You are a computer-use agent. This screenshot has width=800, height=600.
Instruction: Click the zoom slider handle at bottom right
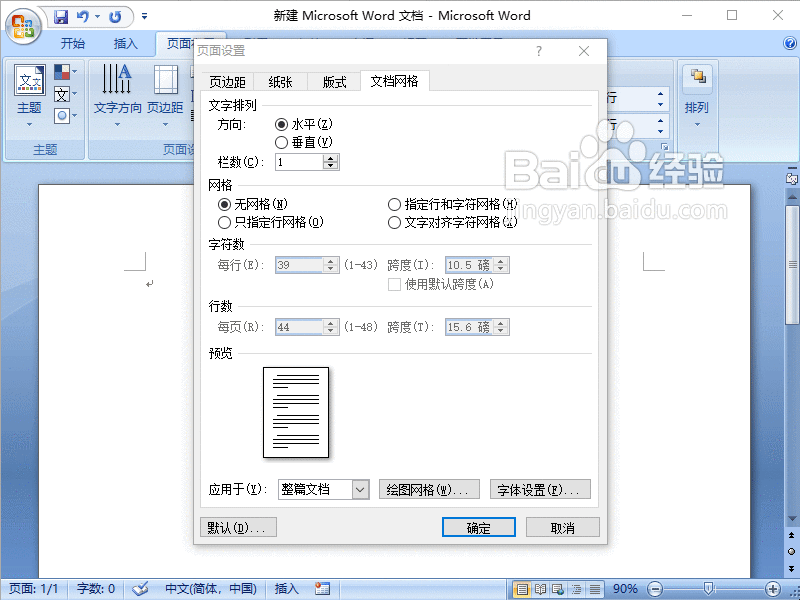point(705,588)
